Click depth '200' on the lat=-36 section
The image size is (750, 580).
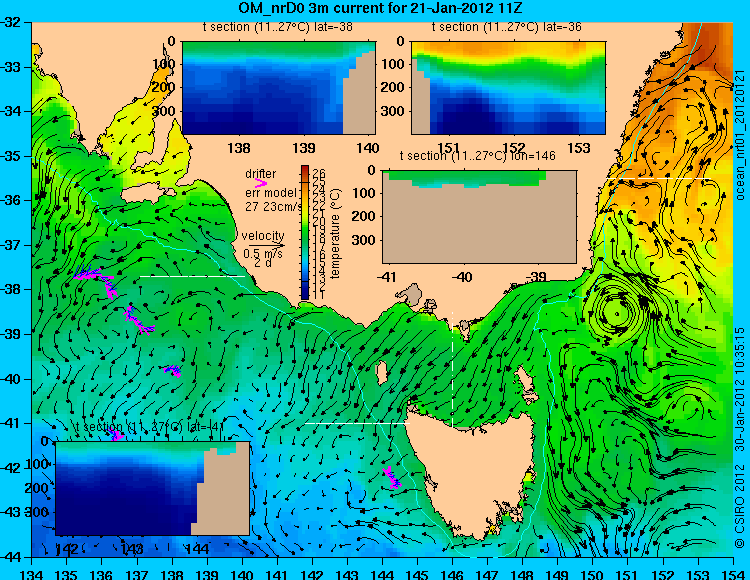pos(395,87)
